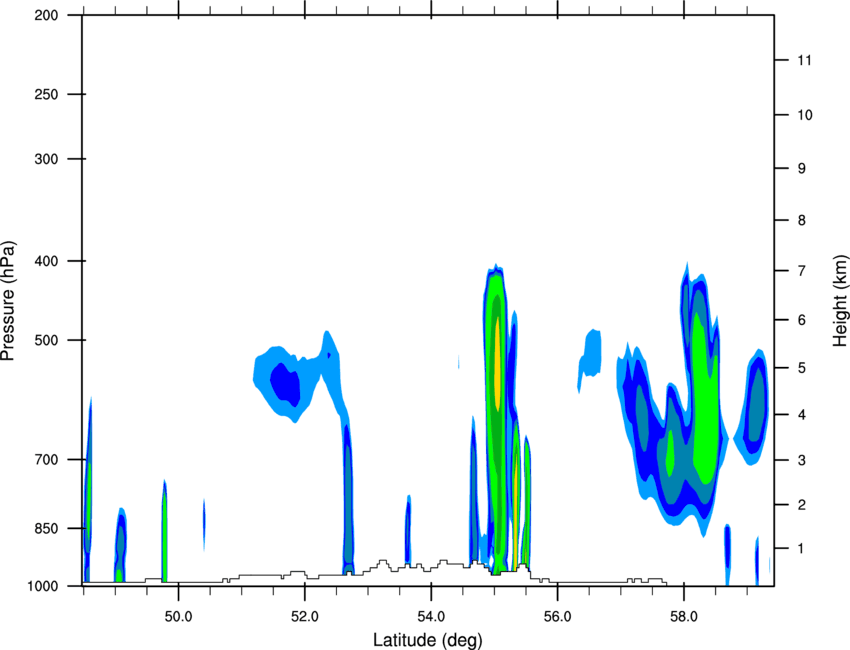Click the '3' height axis label
Viewport: 850px width, 650px height.
coord(802,460)
